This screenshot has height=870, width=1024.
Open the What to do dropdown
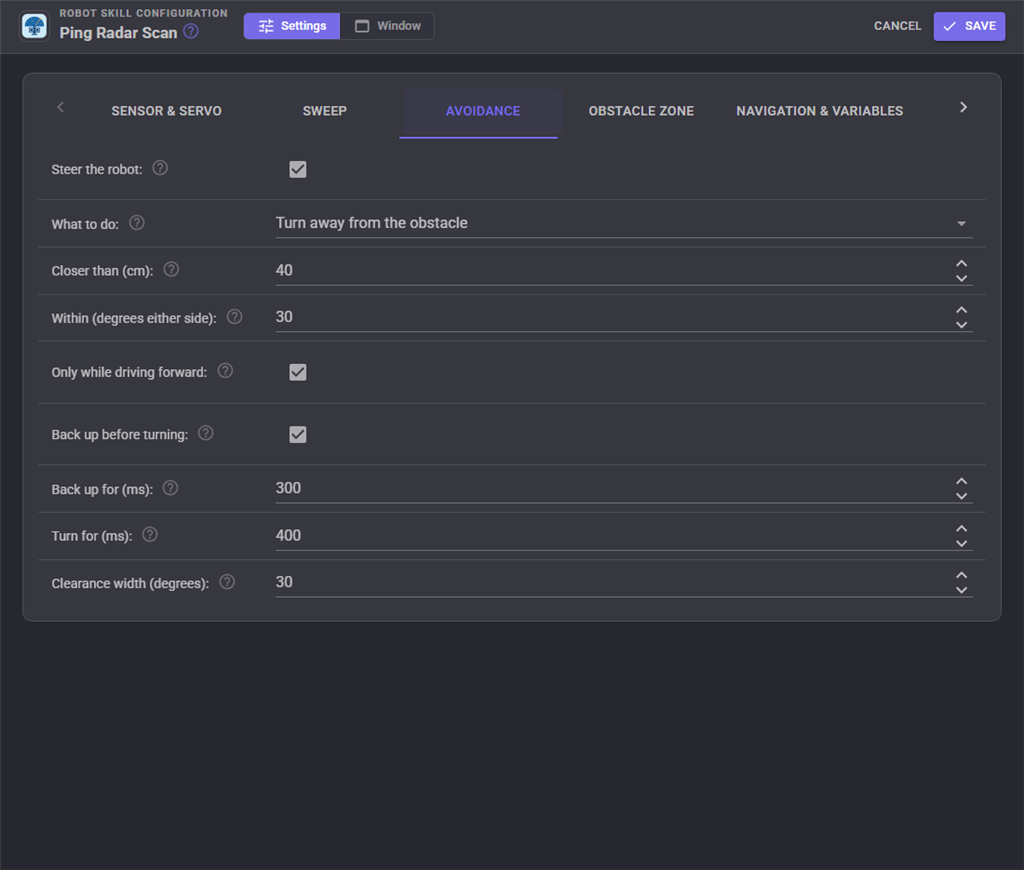coord(624,223)
